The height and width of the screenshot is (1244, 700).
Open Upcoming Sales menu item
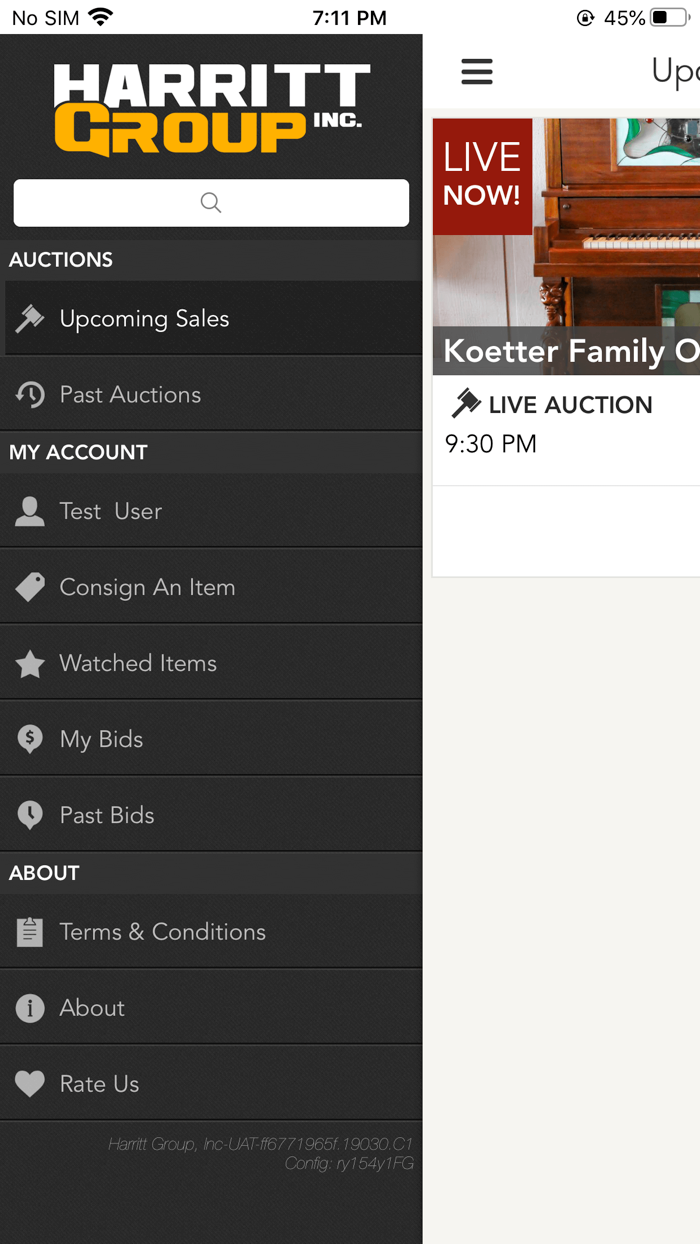(144, 319)
